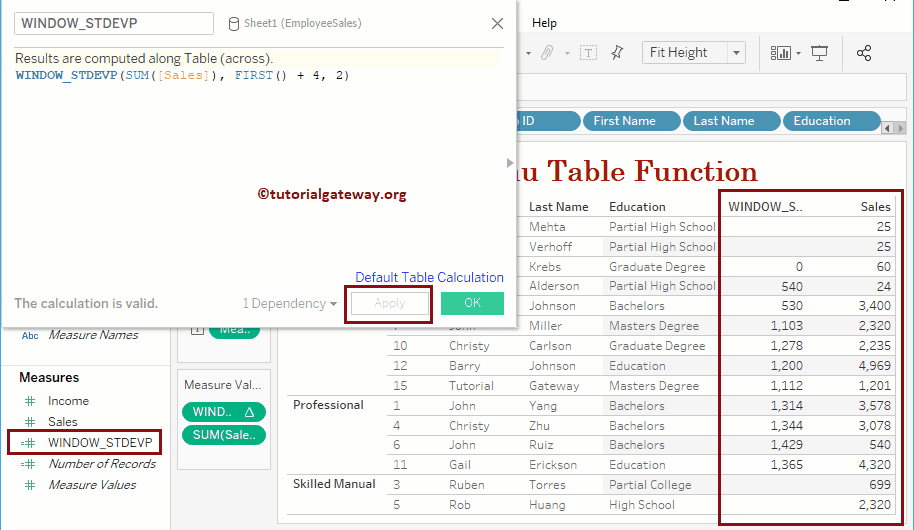Click the share workbook icon
The width and height of the screenshot is (914, 530).
[864, 53]
